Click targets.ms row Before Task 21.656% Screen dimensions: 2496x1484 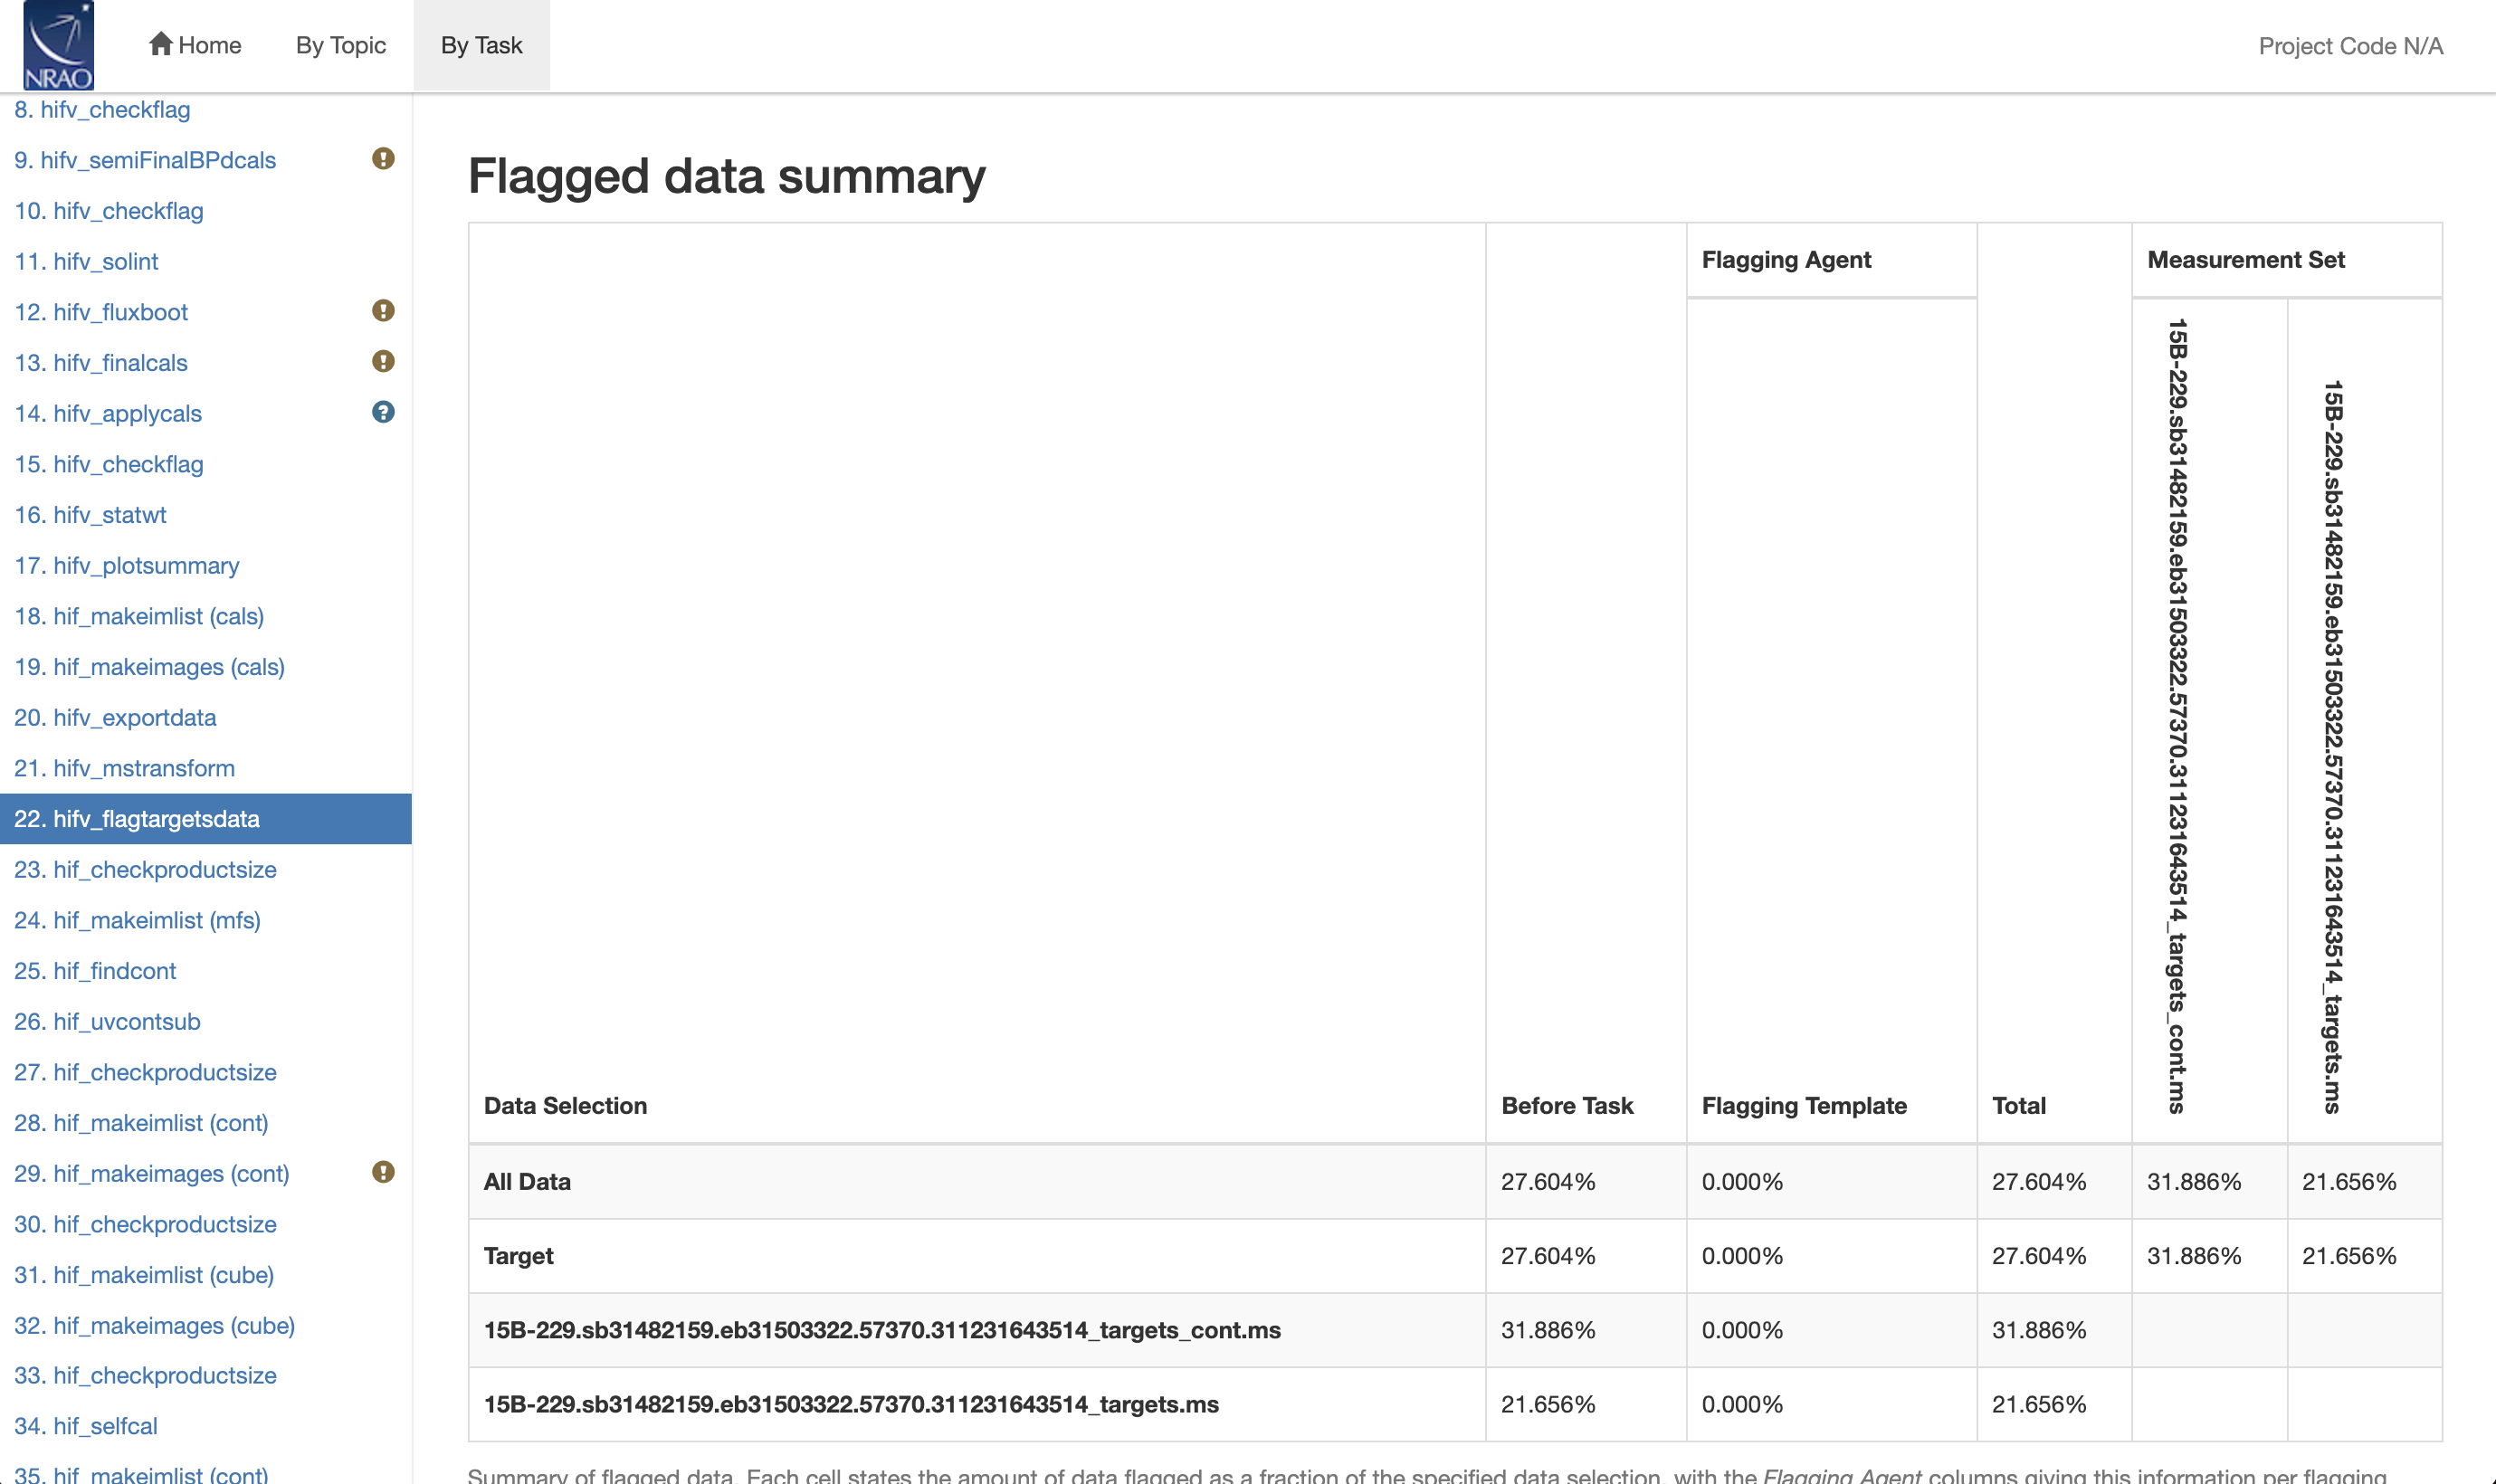1548,1404
